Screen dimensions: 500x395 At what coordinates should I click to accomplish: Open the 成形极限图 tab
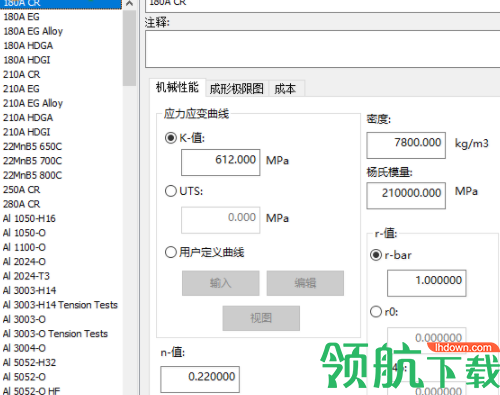coord(237,89)
